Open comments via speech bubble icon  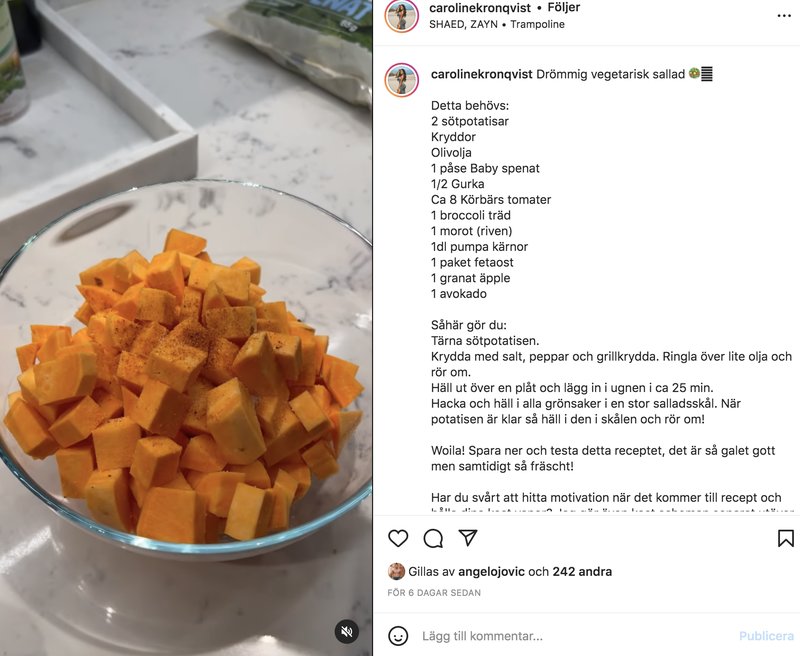(x=433, y=538)
